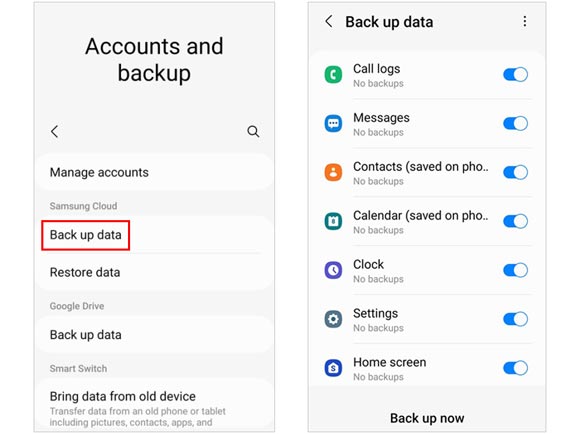The height and width of the screenshot is (434, 580).
Task: Open the three-dot more options menu
Action: [x=525, y=21]
